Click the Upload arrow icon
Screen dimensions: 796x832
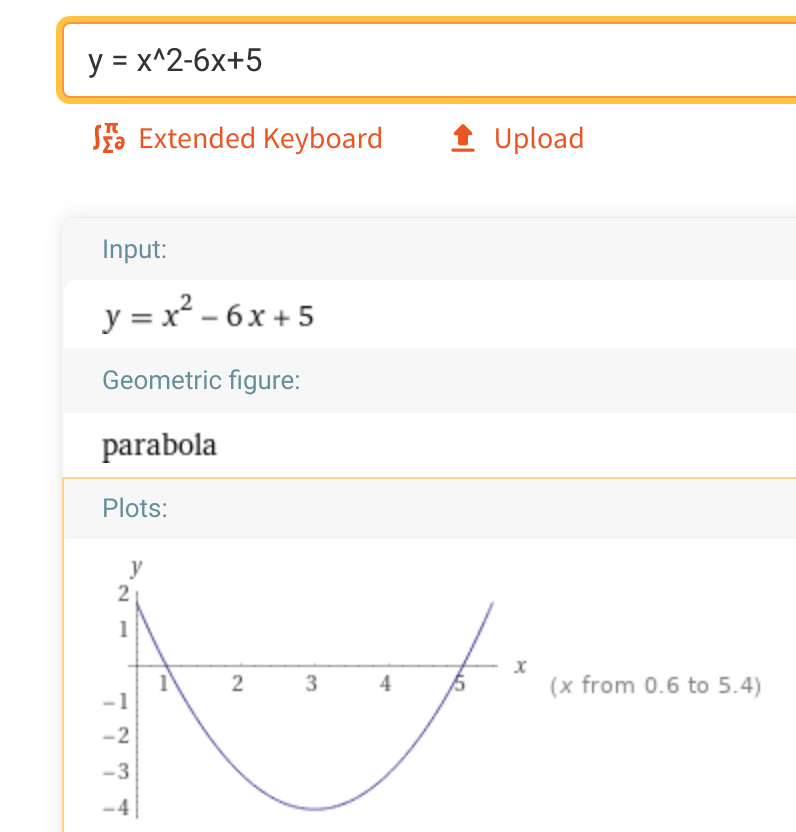pos(462,138)
